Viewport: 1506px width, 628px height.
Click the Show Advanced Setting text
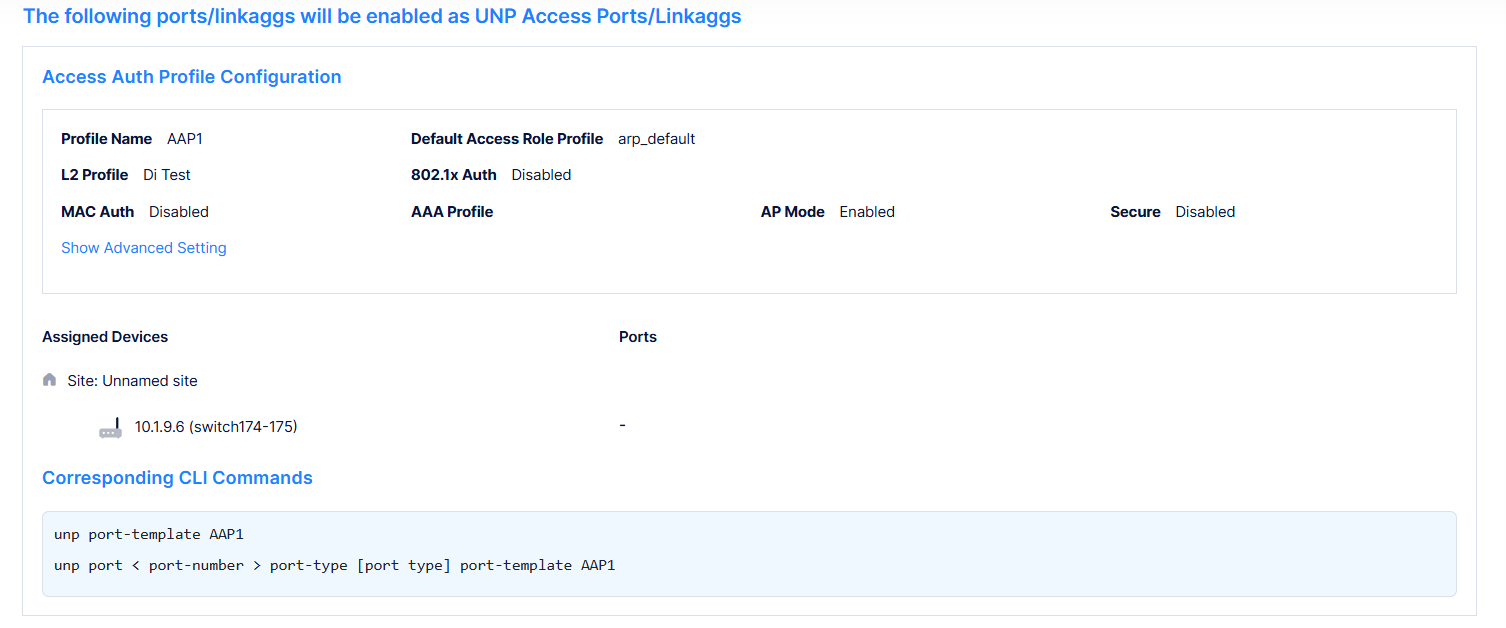coord(143,247)
